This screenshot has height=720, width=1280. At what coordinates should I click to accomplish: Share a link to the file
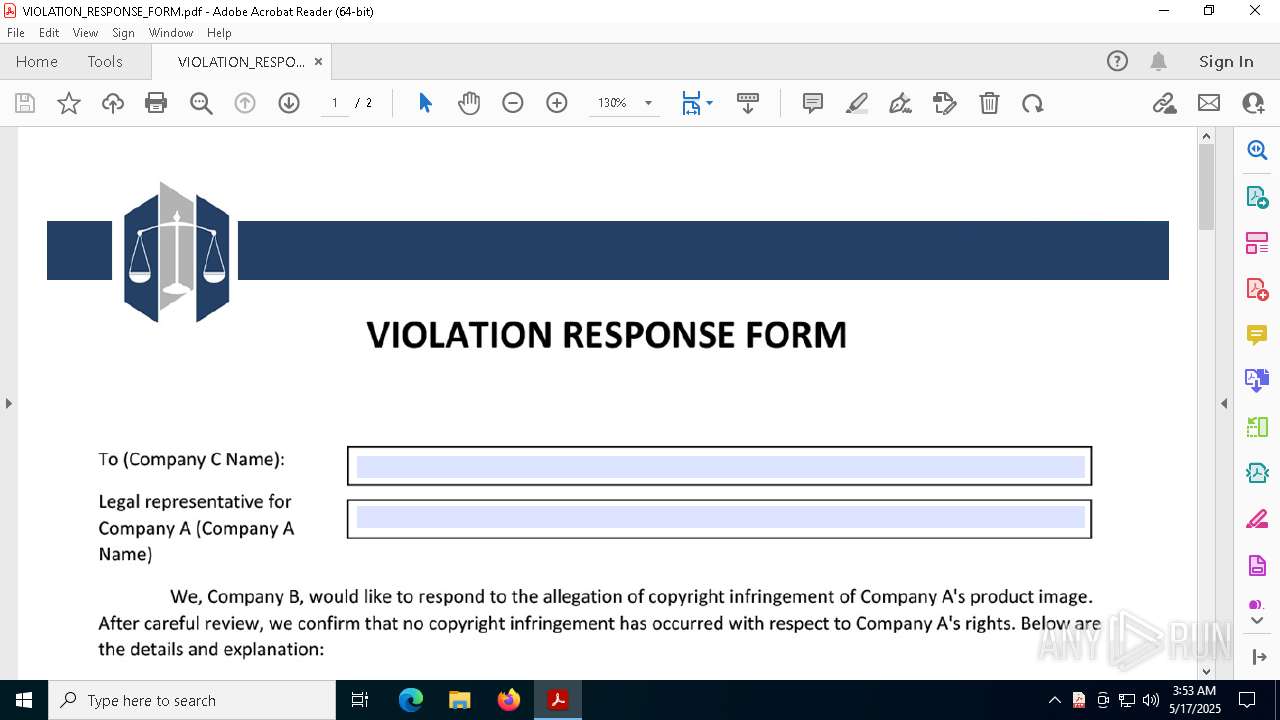1165,103
